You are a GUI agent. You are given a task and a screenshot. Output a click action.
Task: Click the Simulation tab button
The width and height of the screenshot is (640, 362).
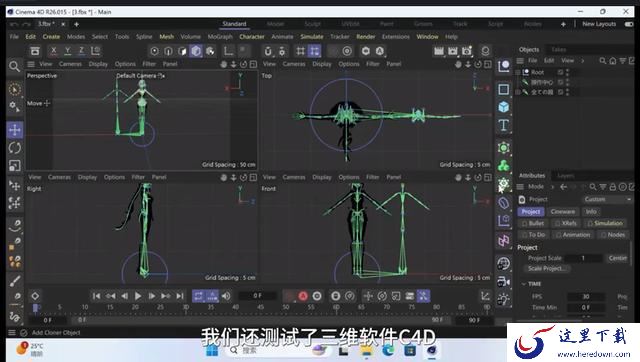[605, 223]
